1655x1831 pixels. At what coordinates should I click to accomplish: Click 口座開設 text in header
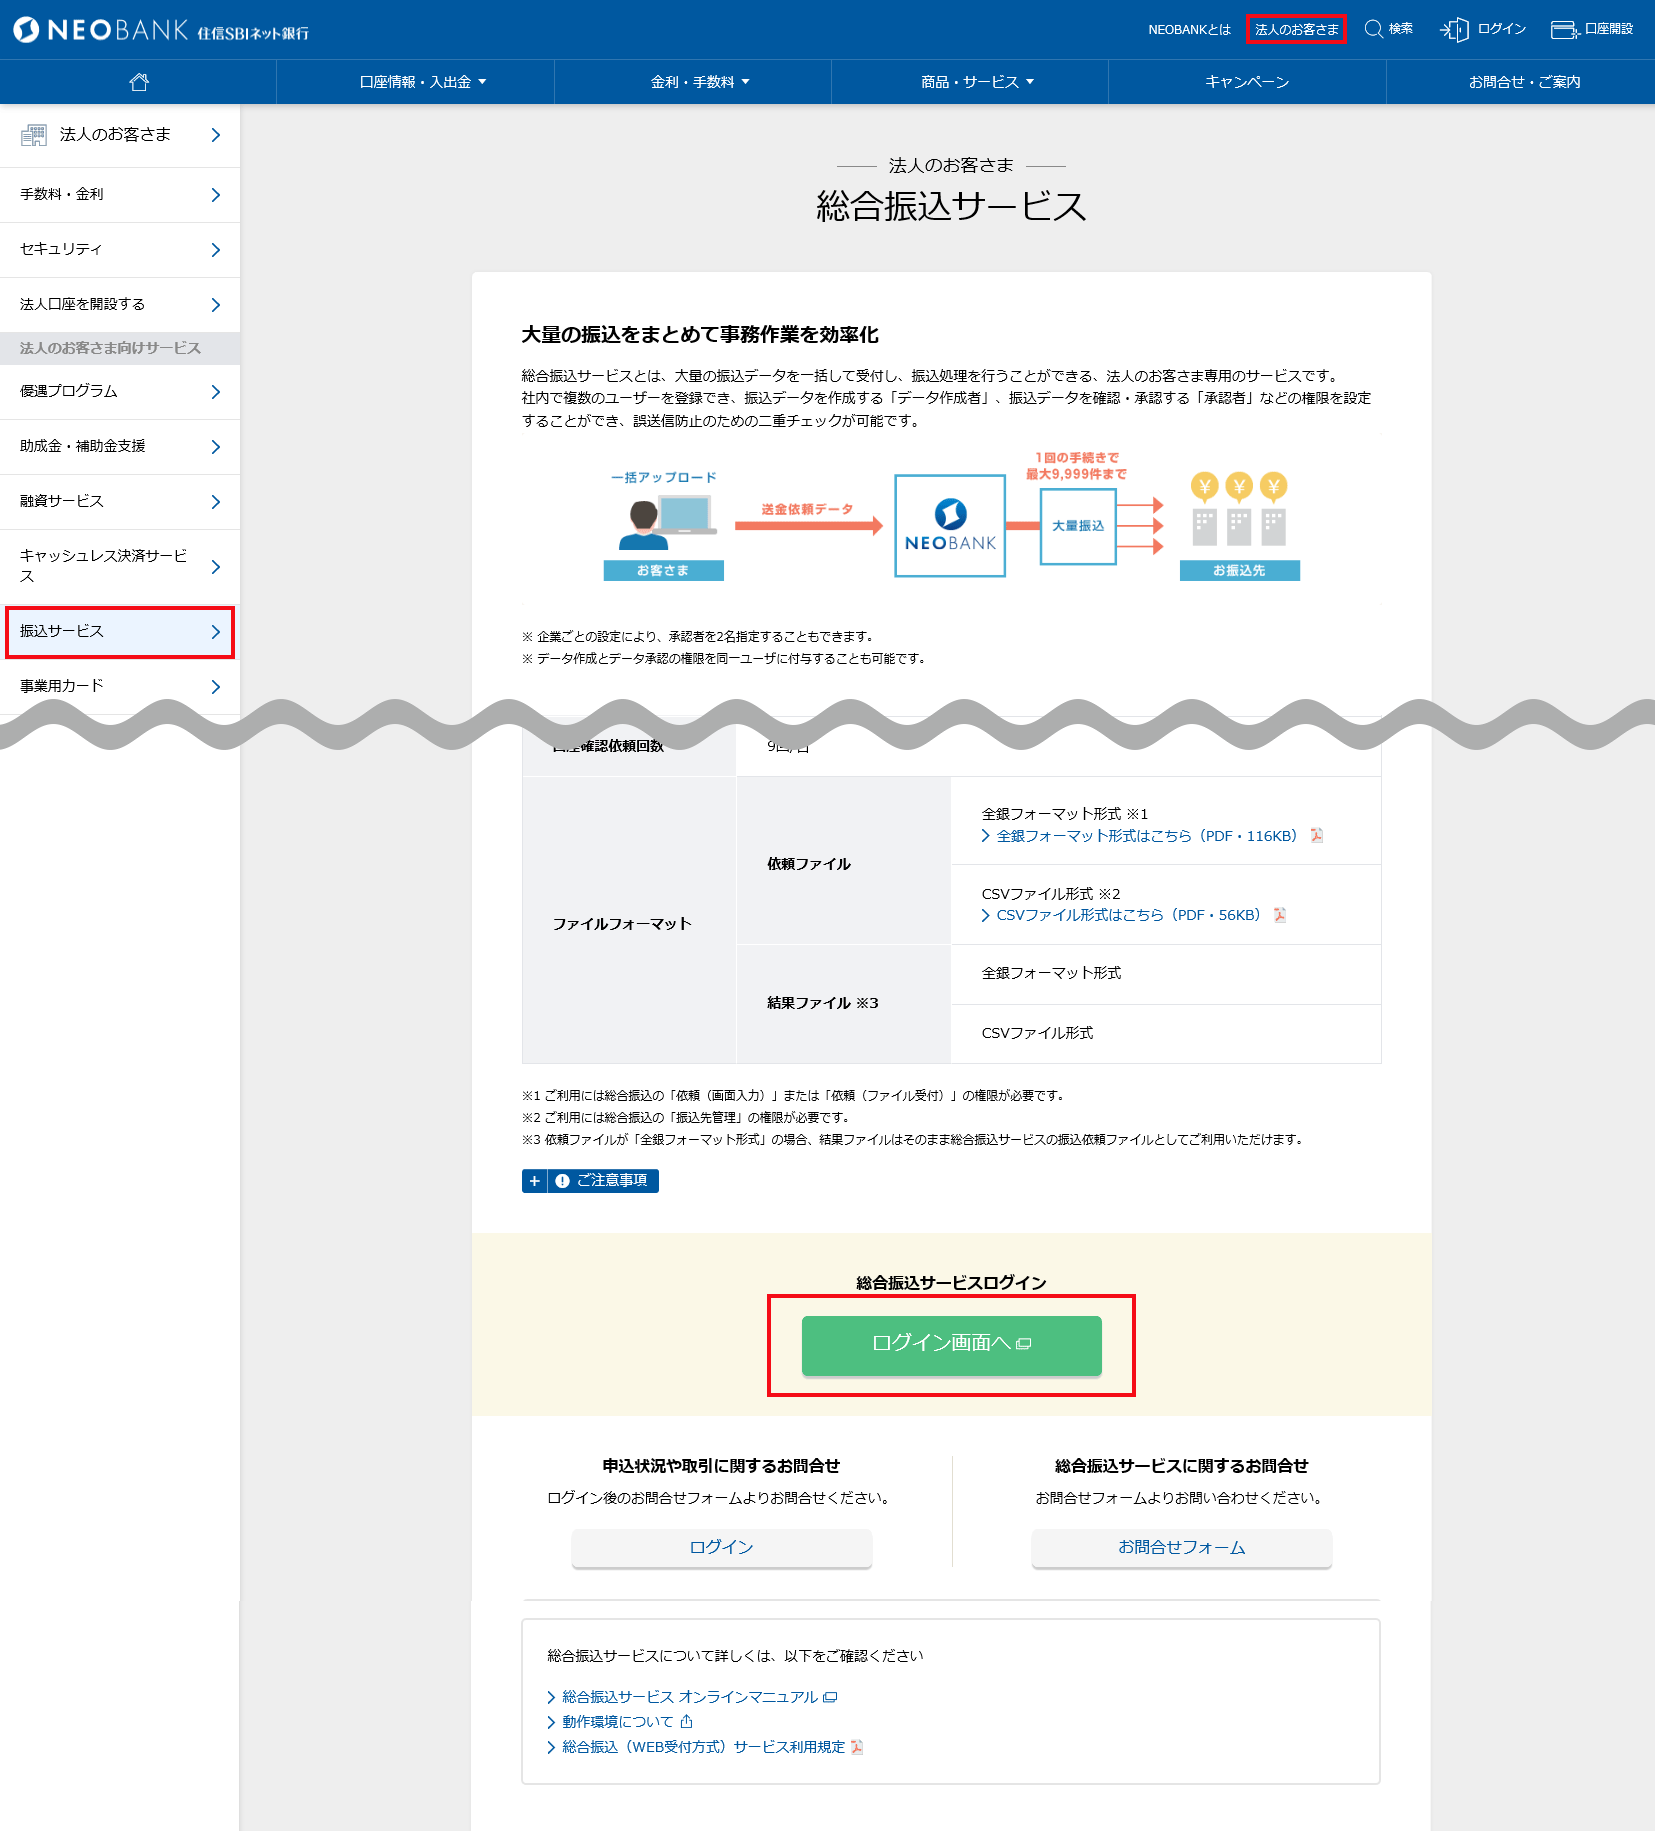point(1609,29)
